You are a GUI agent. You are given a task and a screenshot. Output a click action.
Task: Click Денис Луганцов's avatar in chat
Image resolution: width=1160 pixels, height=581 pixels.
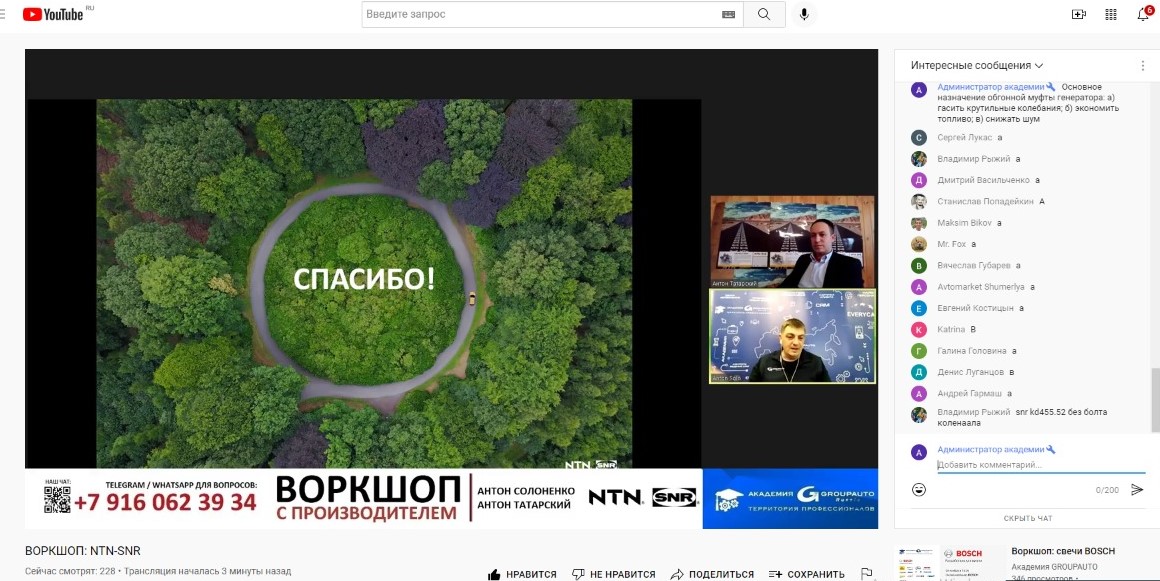(919, 372)
